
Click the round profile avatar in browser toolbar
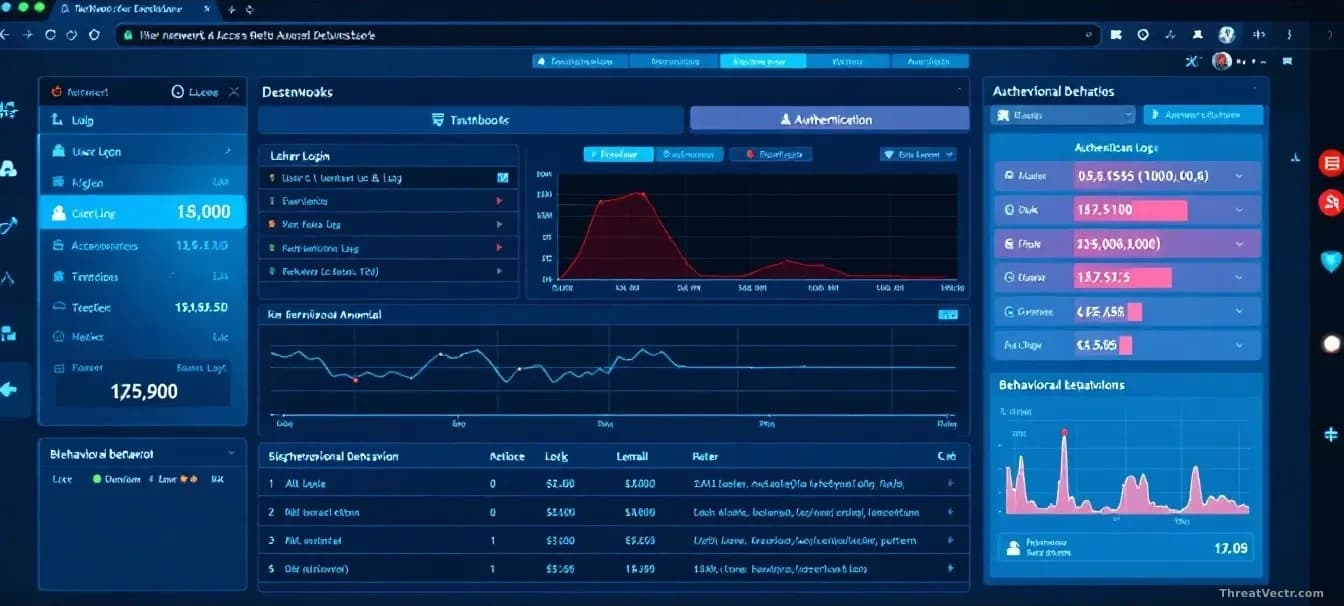(x=1227, y=35)
